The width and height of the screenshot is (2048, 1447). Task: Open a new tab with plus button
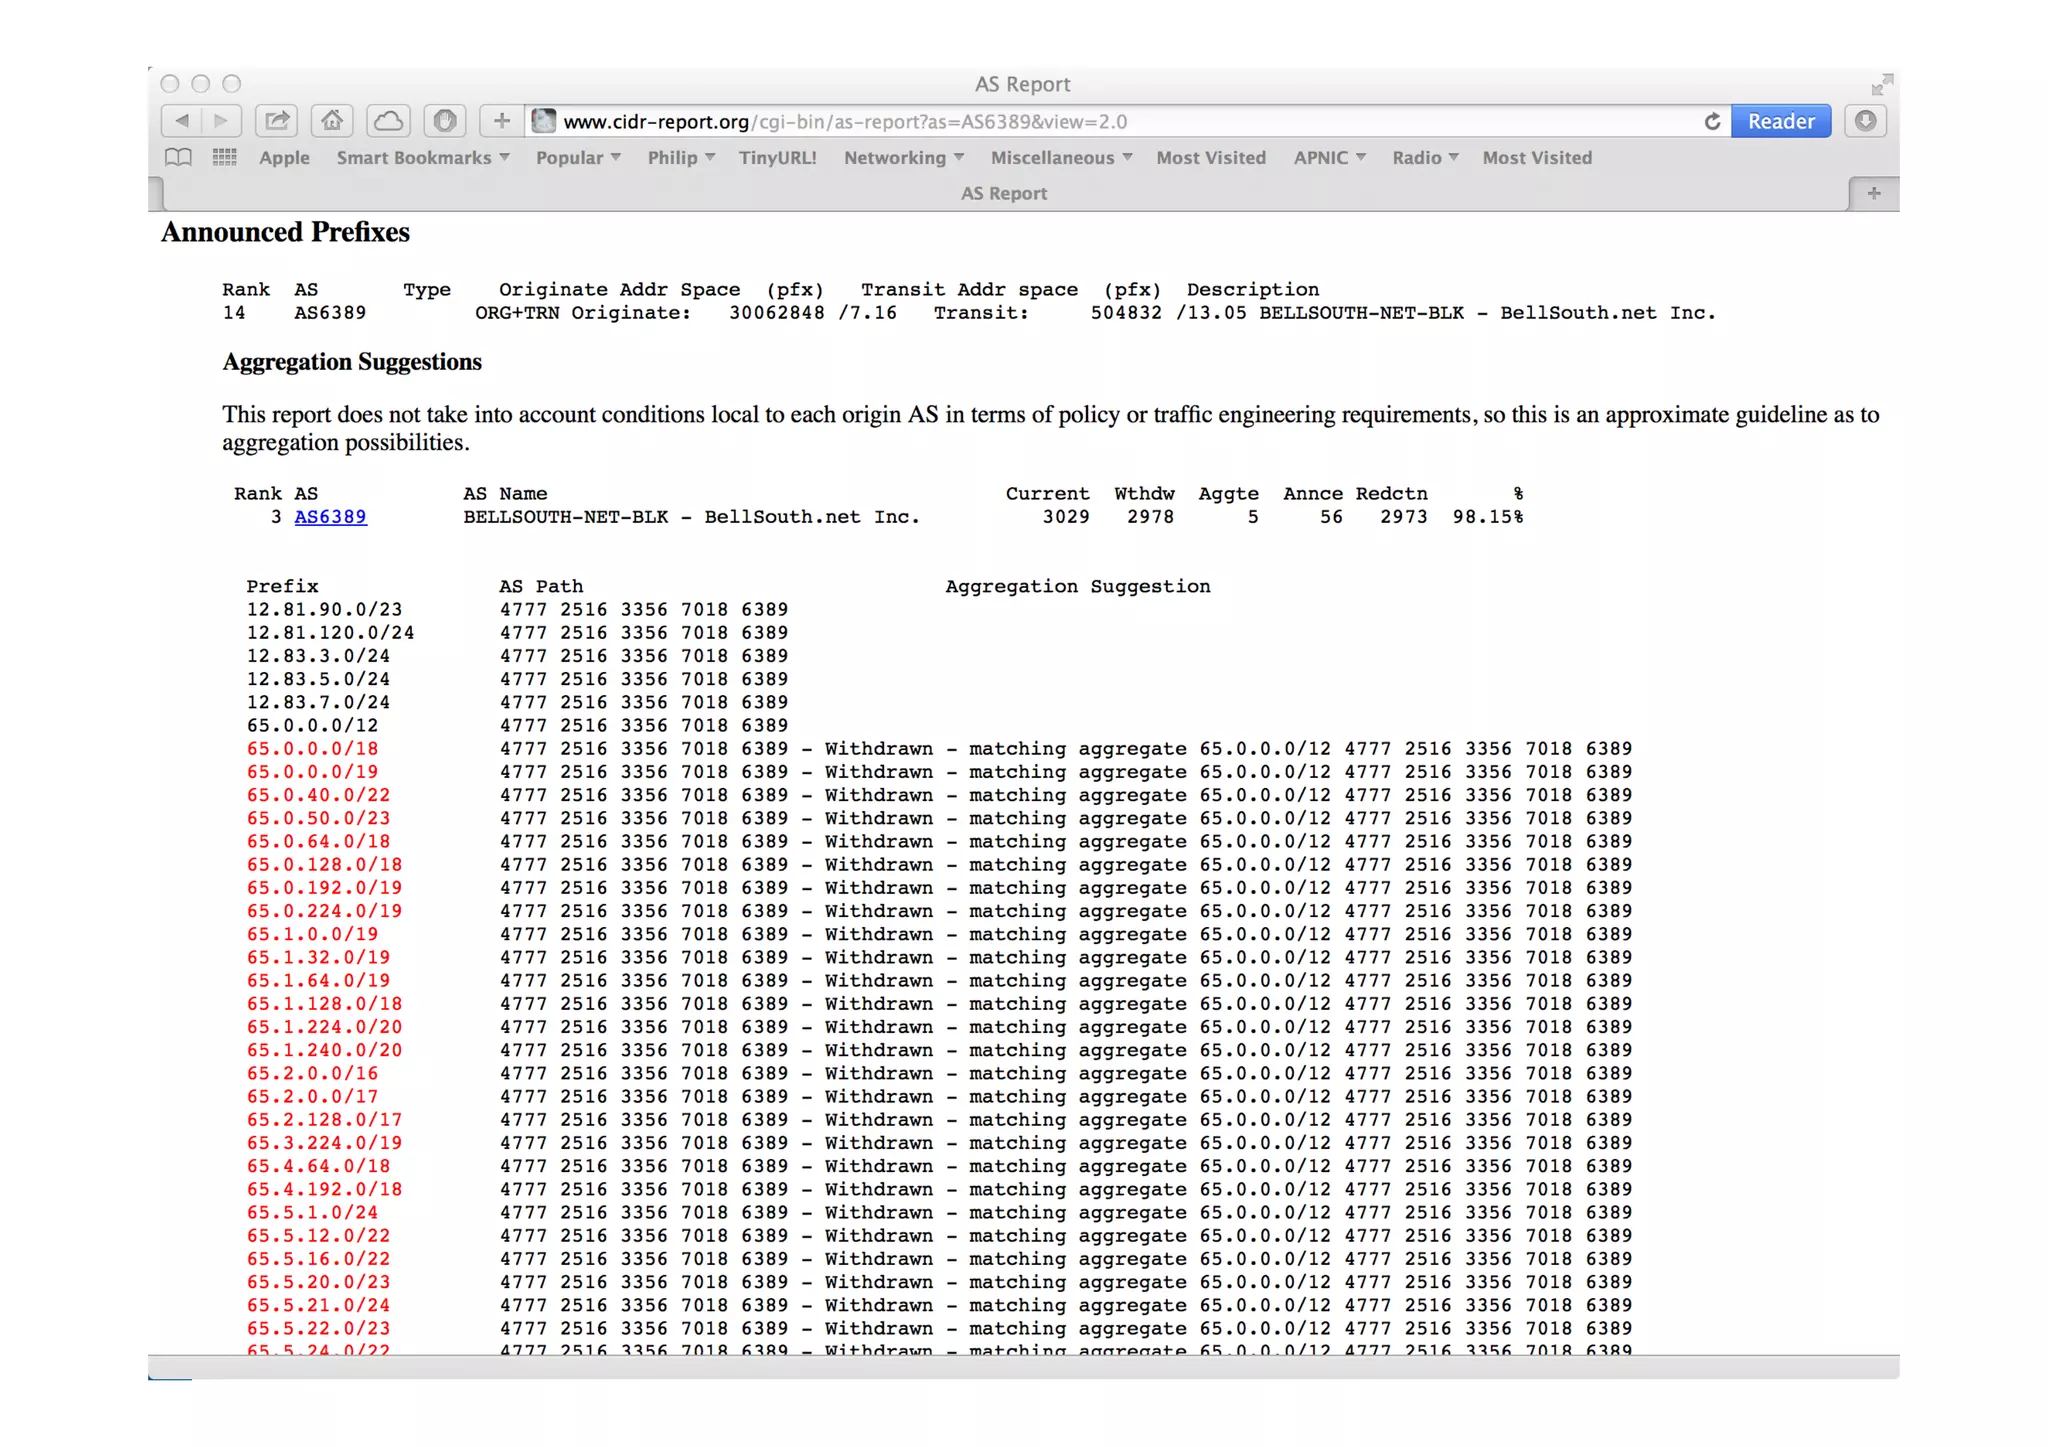pyautogui.click(x=1873, y=193)
